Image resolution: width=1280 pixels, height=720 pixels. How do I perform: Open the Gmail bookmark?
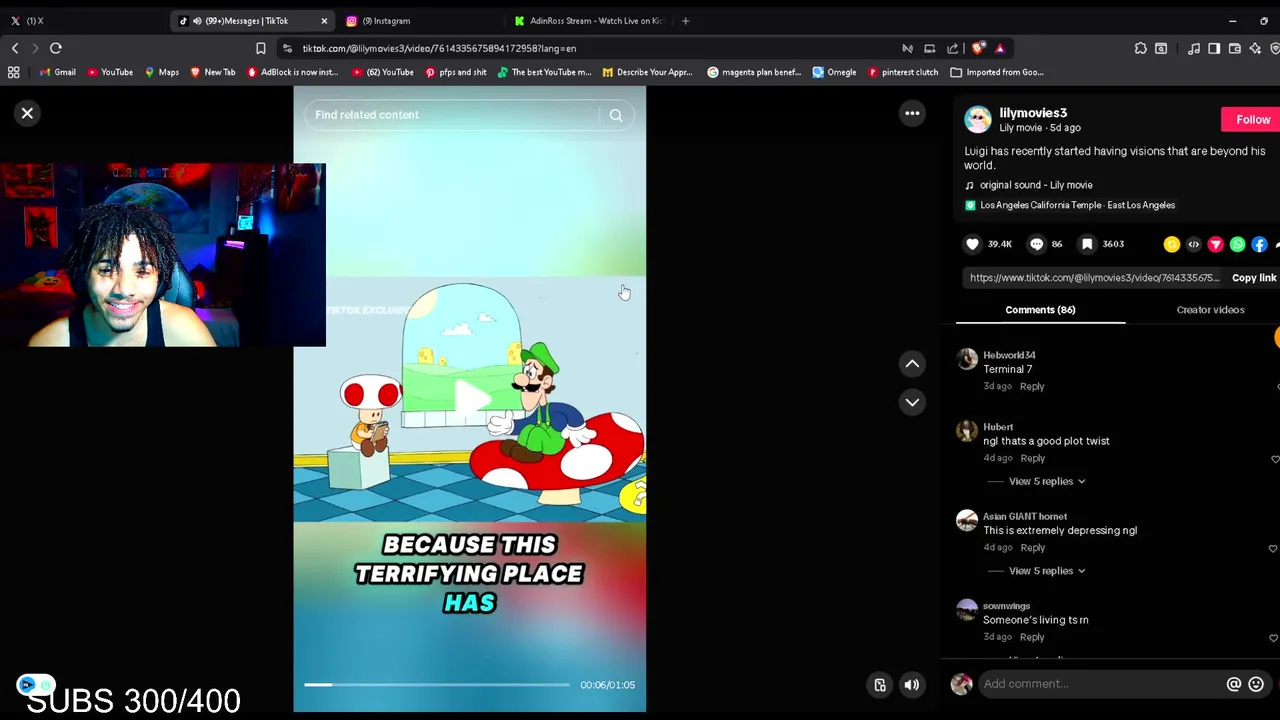pos(57,72)
